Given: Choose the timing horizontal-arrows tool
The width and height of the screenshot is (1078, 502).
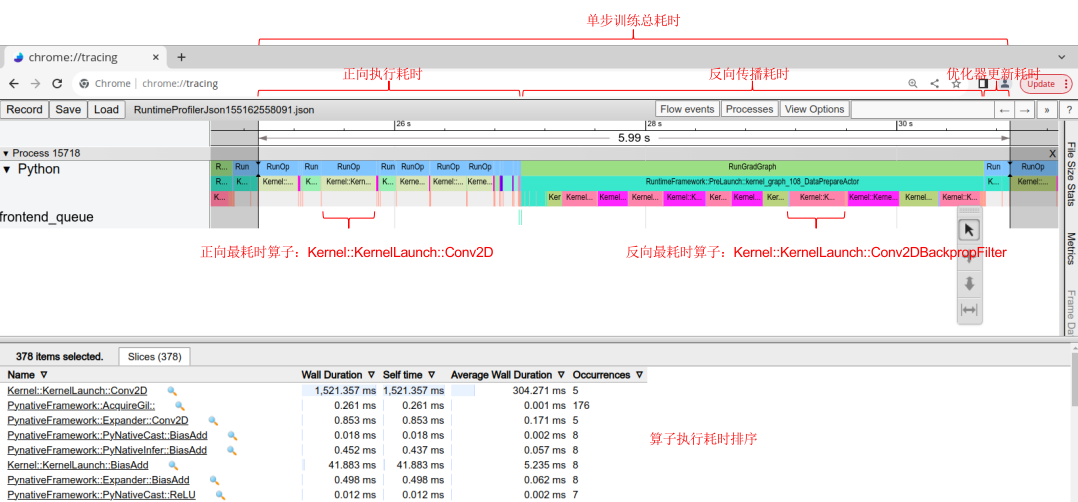Looking at the screenshot, I should tap(969, 310).
